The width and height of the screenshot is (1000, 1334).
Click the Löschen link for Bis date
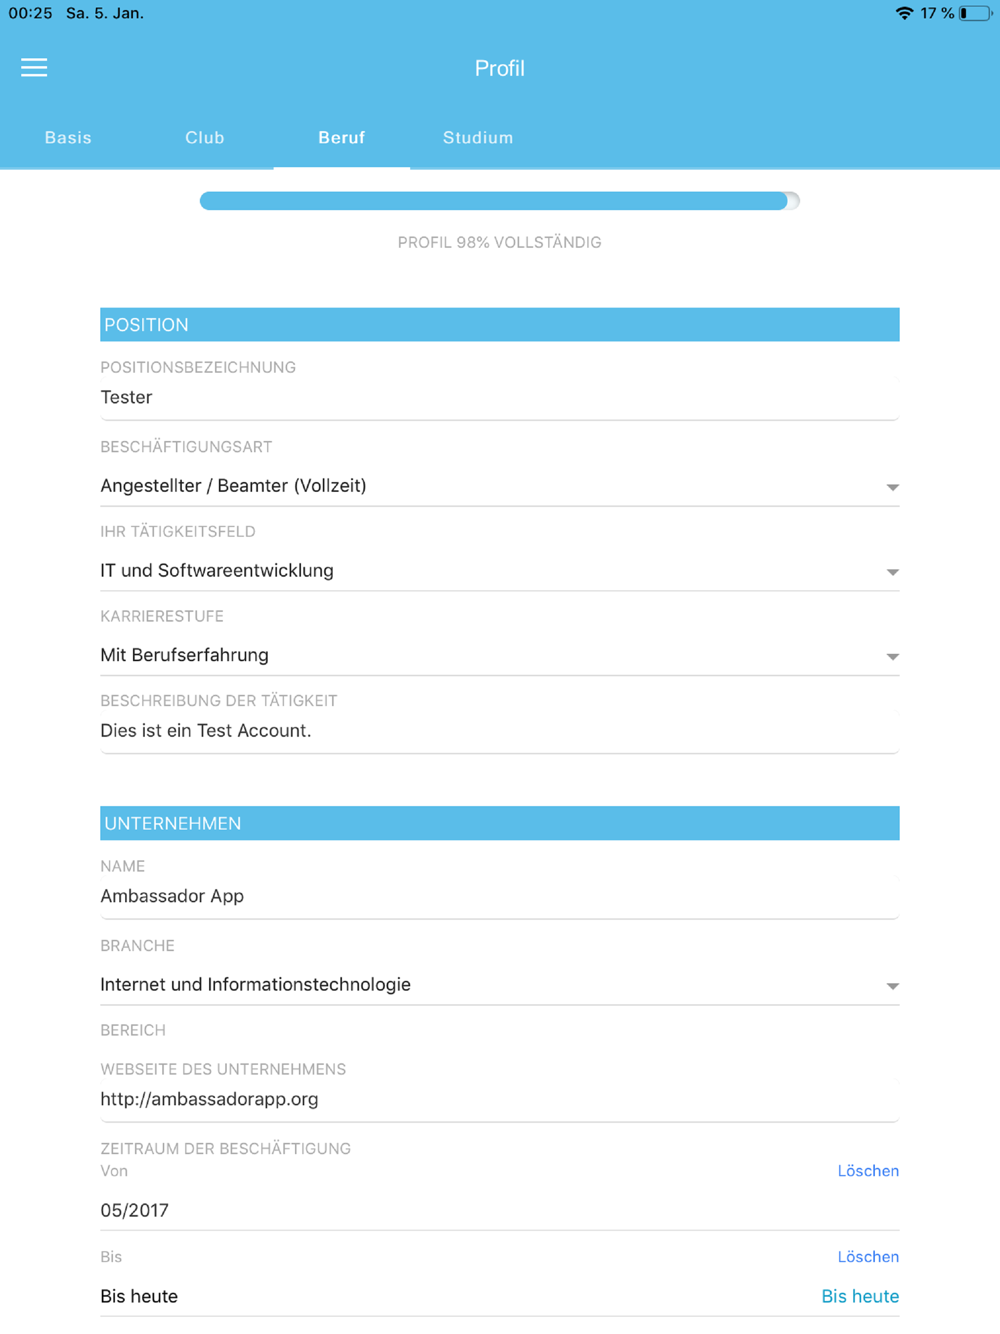868,1257
